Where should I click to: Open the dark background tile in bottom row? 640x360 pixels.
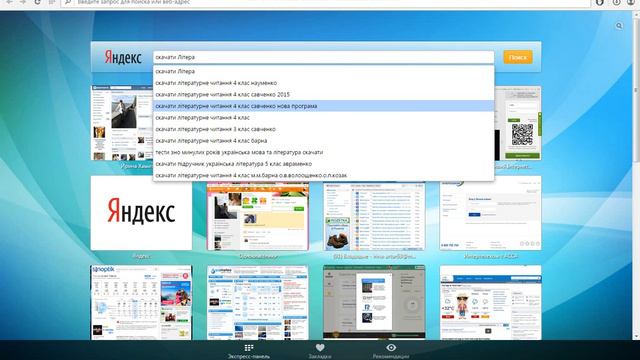point(374,302)
